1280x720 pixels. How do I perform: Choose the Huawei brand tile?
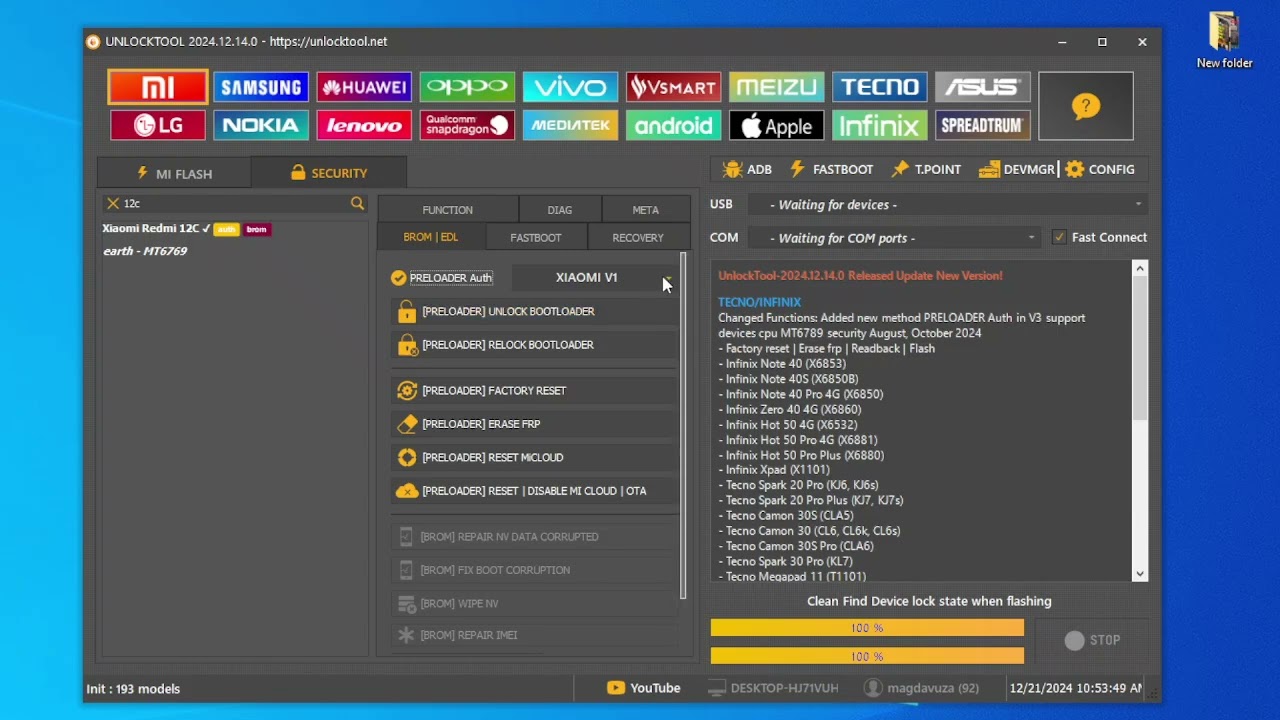(x=364, y=87)
